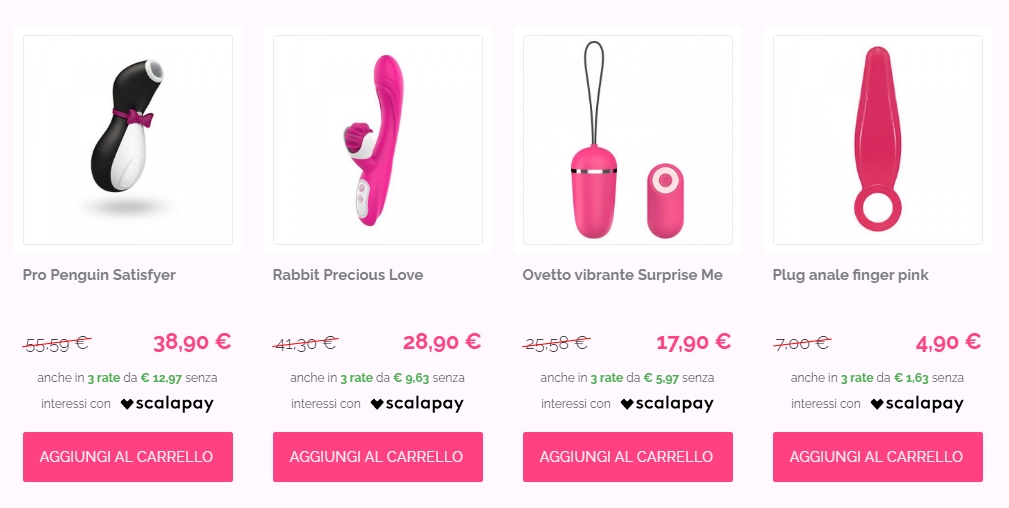Image resolution: width=1009 pixels, height=508 pixels.
Task: Click the 3 rate da € 1,63 text
Action: pyautogui.click(x=885, y=378)
